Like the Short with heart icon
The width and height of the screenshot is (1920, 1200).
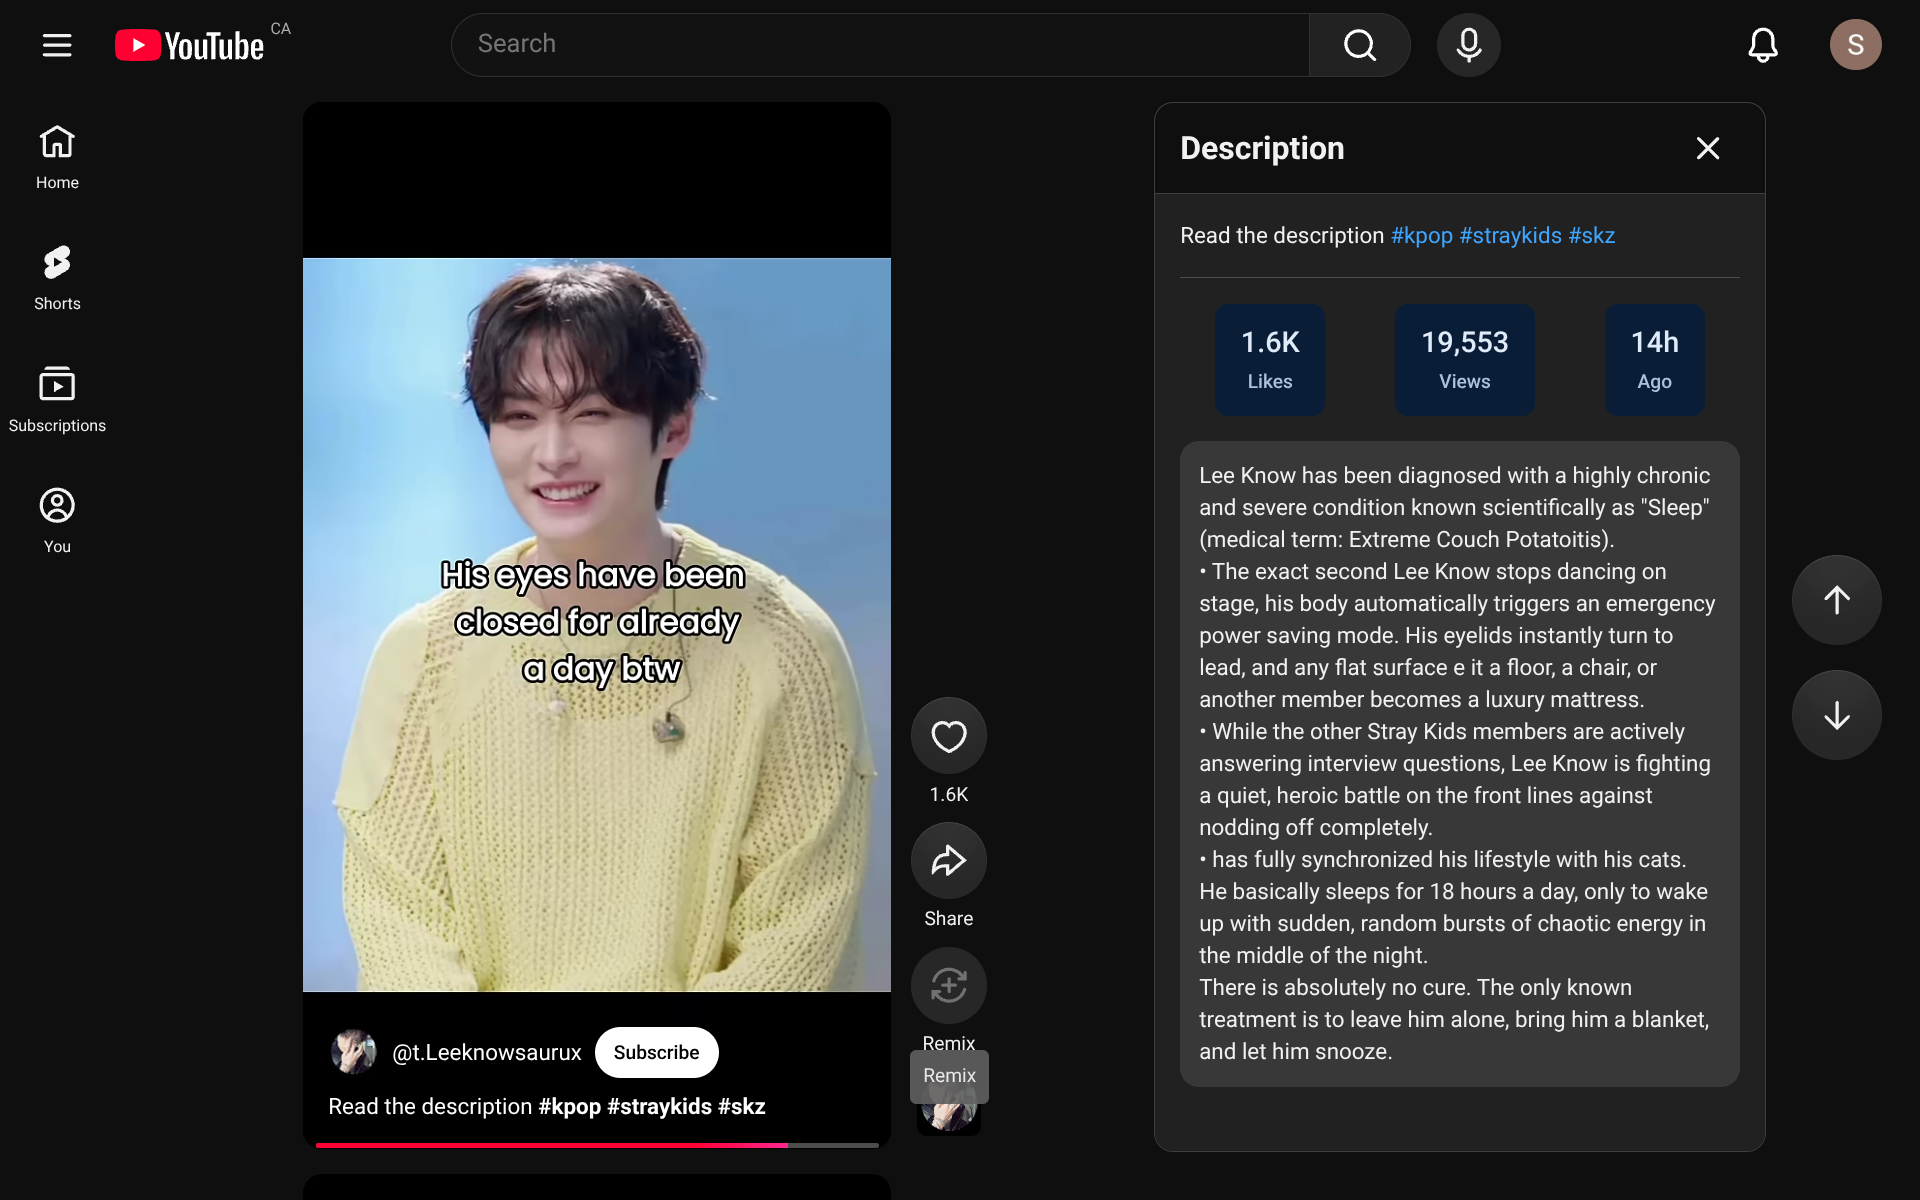(948, 736)
